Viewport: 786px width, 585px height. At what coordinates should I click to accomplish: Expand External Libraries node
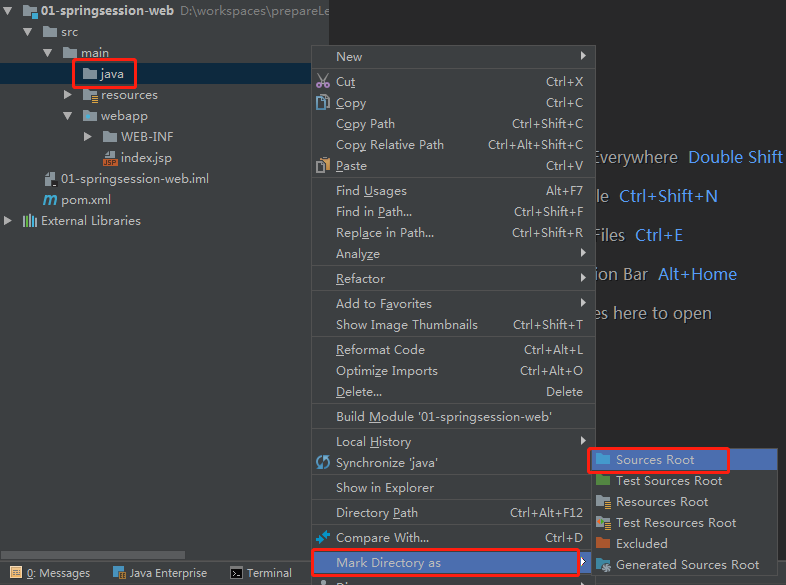[9, 221]
